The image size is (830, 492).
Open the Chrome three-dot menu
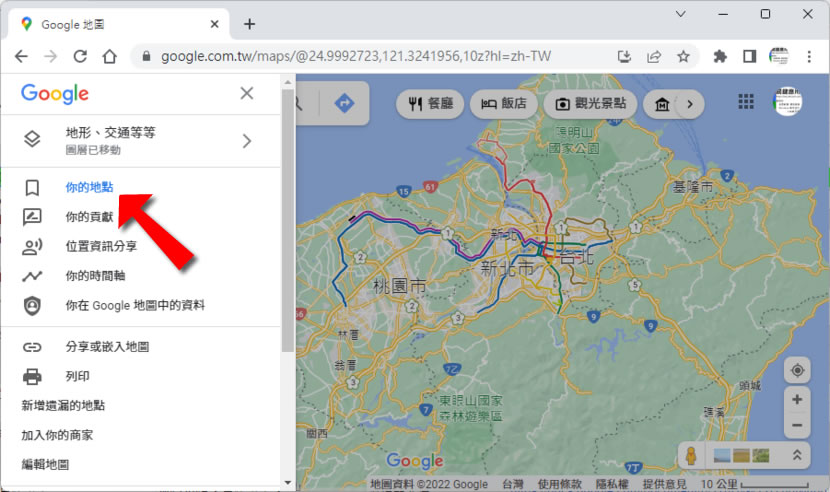tap(809, 56)
